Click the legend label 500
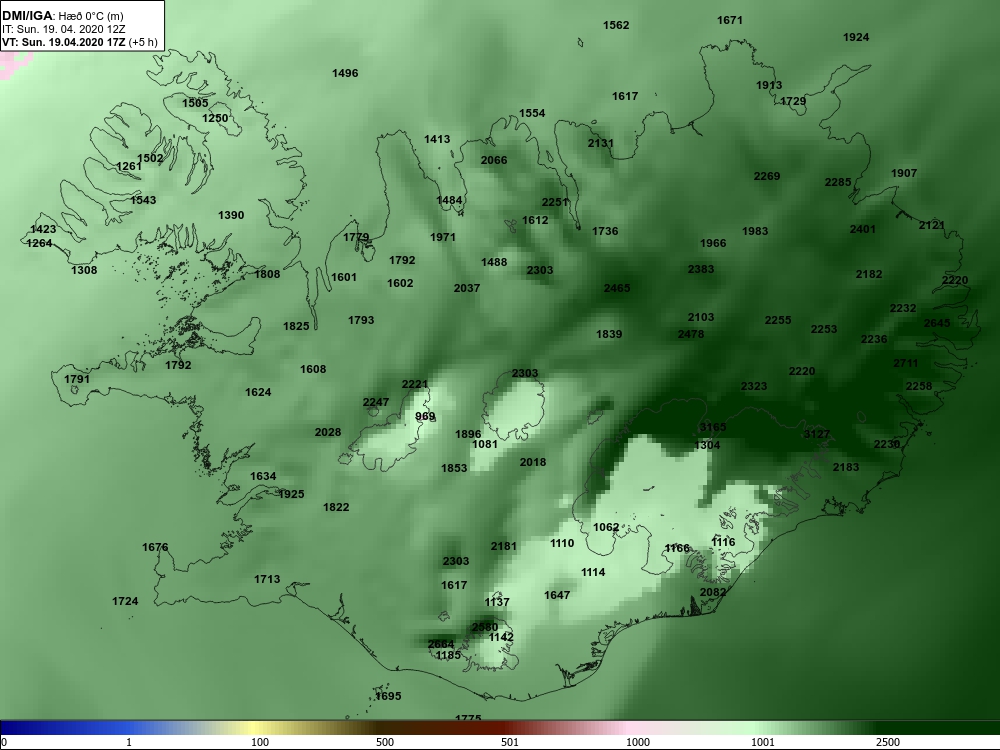The image size is (1000, 750). [385, 742]
